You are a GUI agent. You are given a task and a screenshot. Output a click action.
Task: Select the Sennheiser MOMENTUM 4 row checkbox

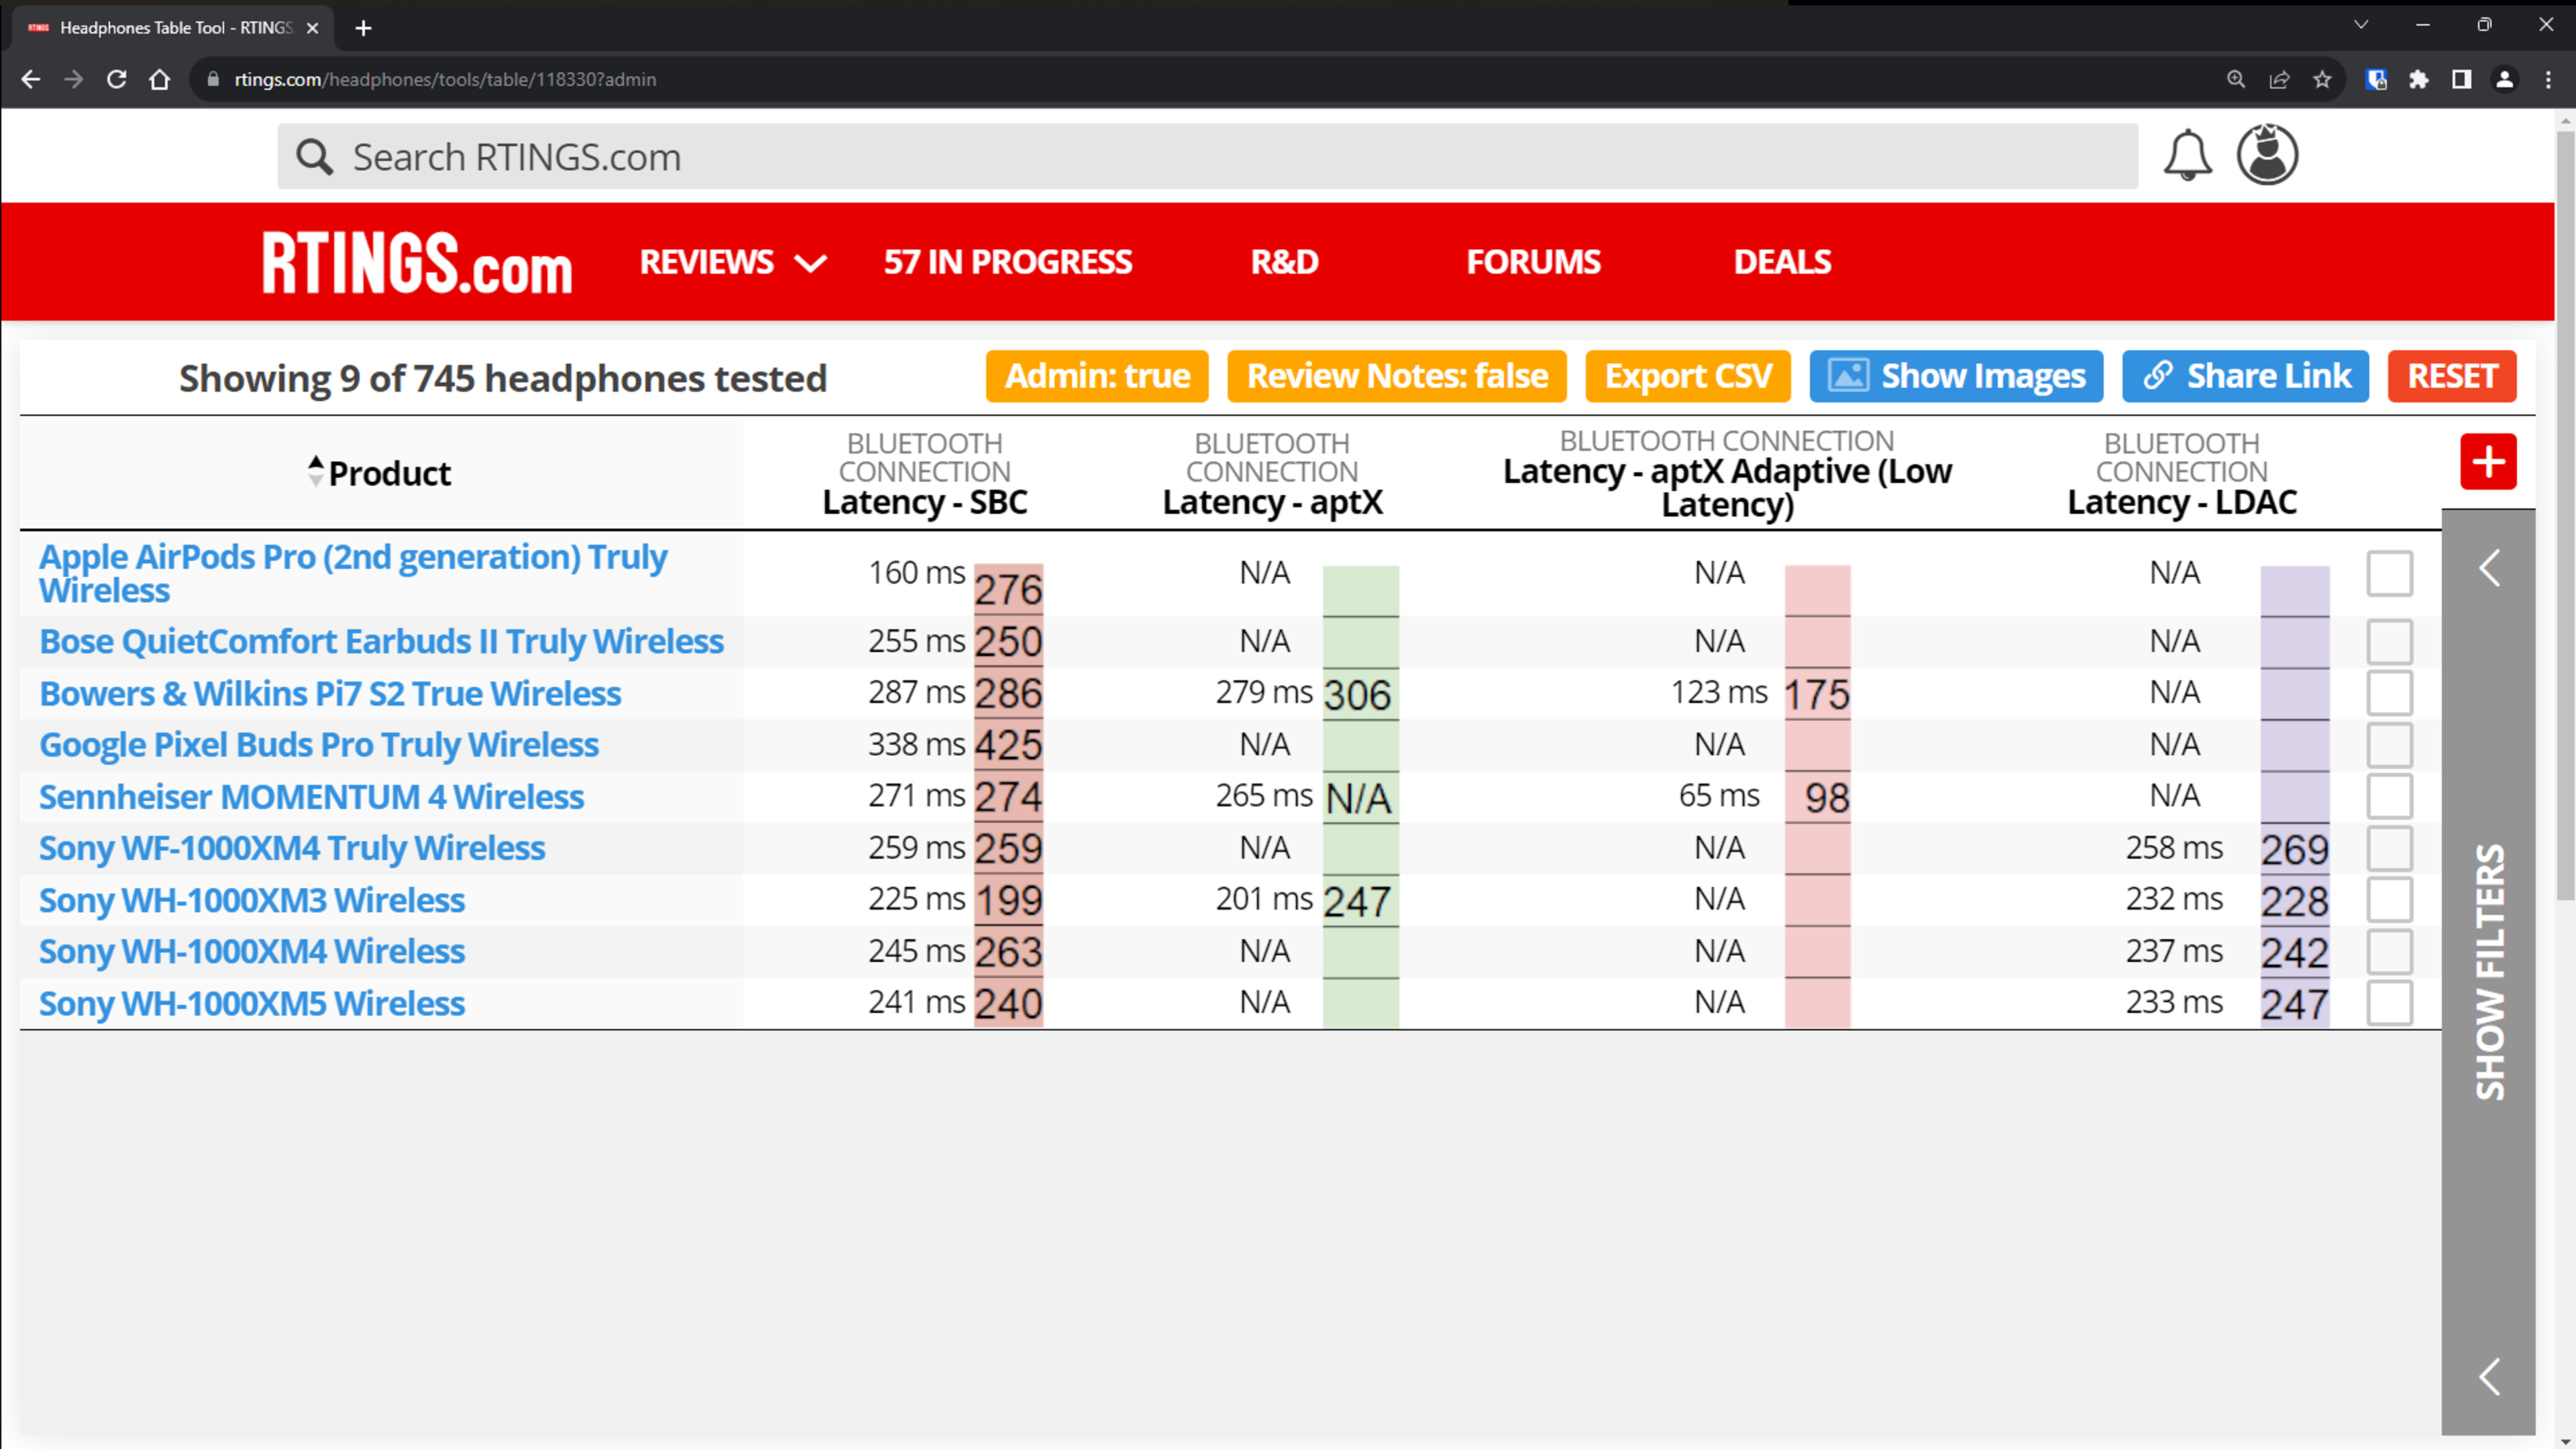click(2389, 796)
